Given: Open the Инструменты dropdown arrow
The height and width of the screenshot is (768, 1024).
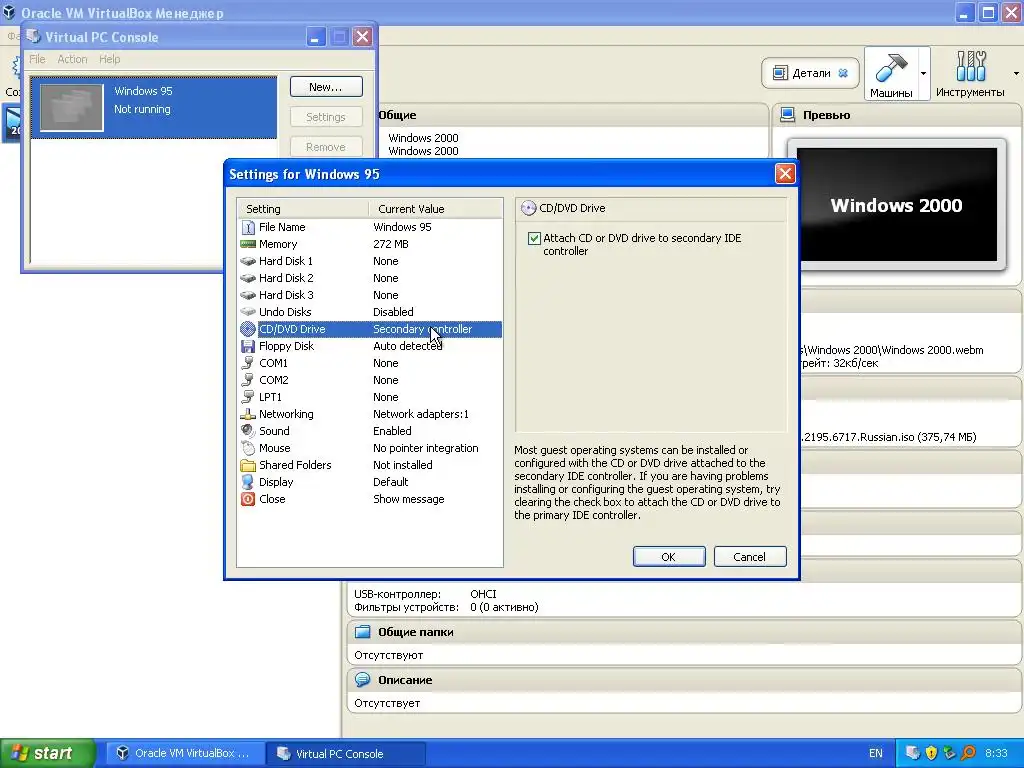Looking at the screenshot, I should [x=1016, y=73].
